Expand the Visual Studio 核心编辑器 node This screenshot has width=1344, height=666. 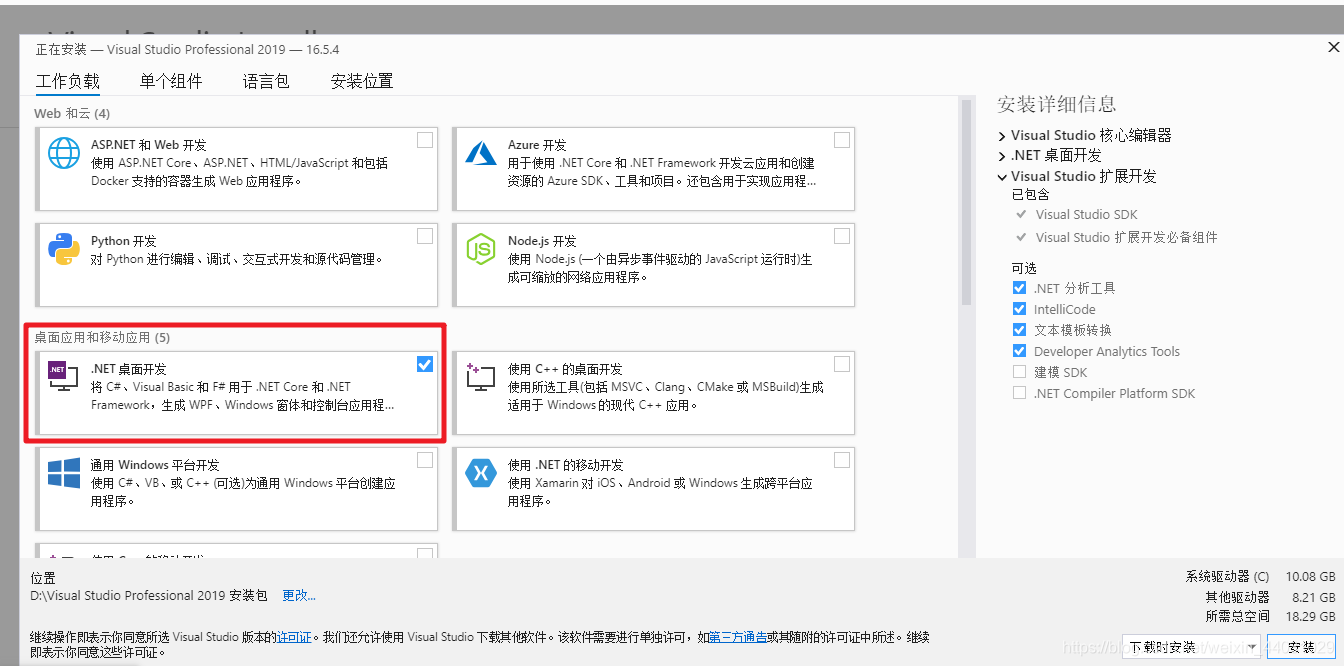tap(1002, 136)
